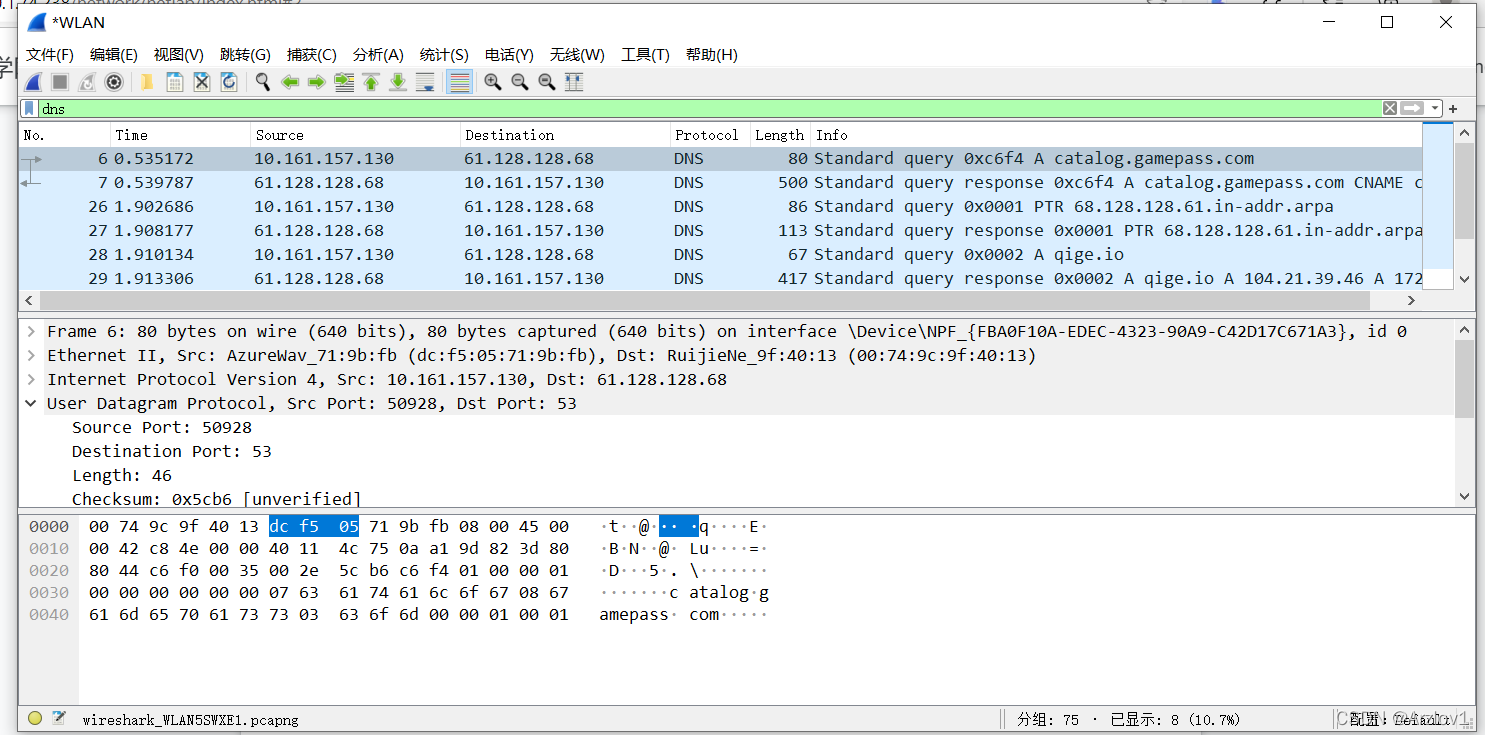Select Checksum: 0x5cb6 [unverified] field
The height and width of the screenshot is (735, 1485).
click(x=217, y=499)
